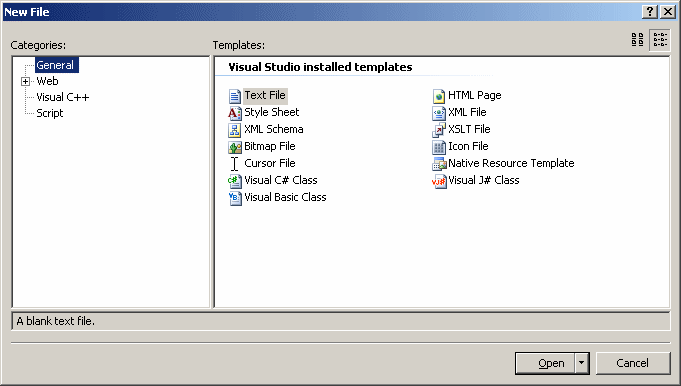This screenshot has width=681, height=386.
Task: Click the Open button
Action: tap(545, 363)
